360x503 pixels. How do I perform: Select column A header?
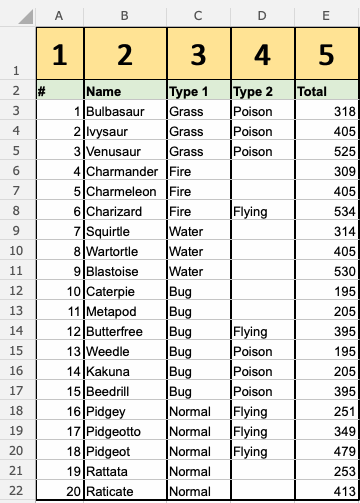pos(59,15)
